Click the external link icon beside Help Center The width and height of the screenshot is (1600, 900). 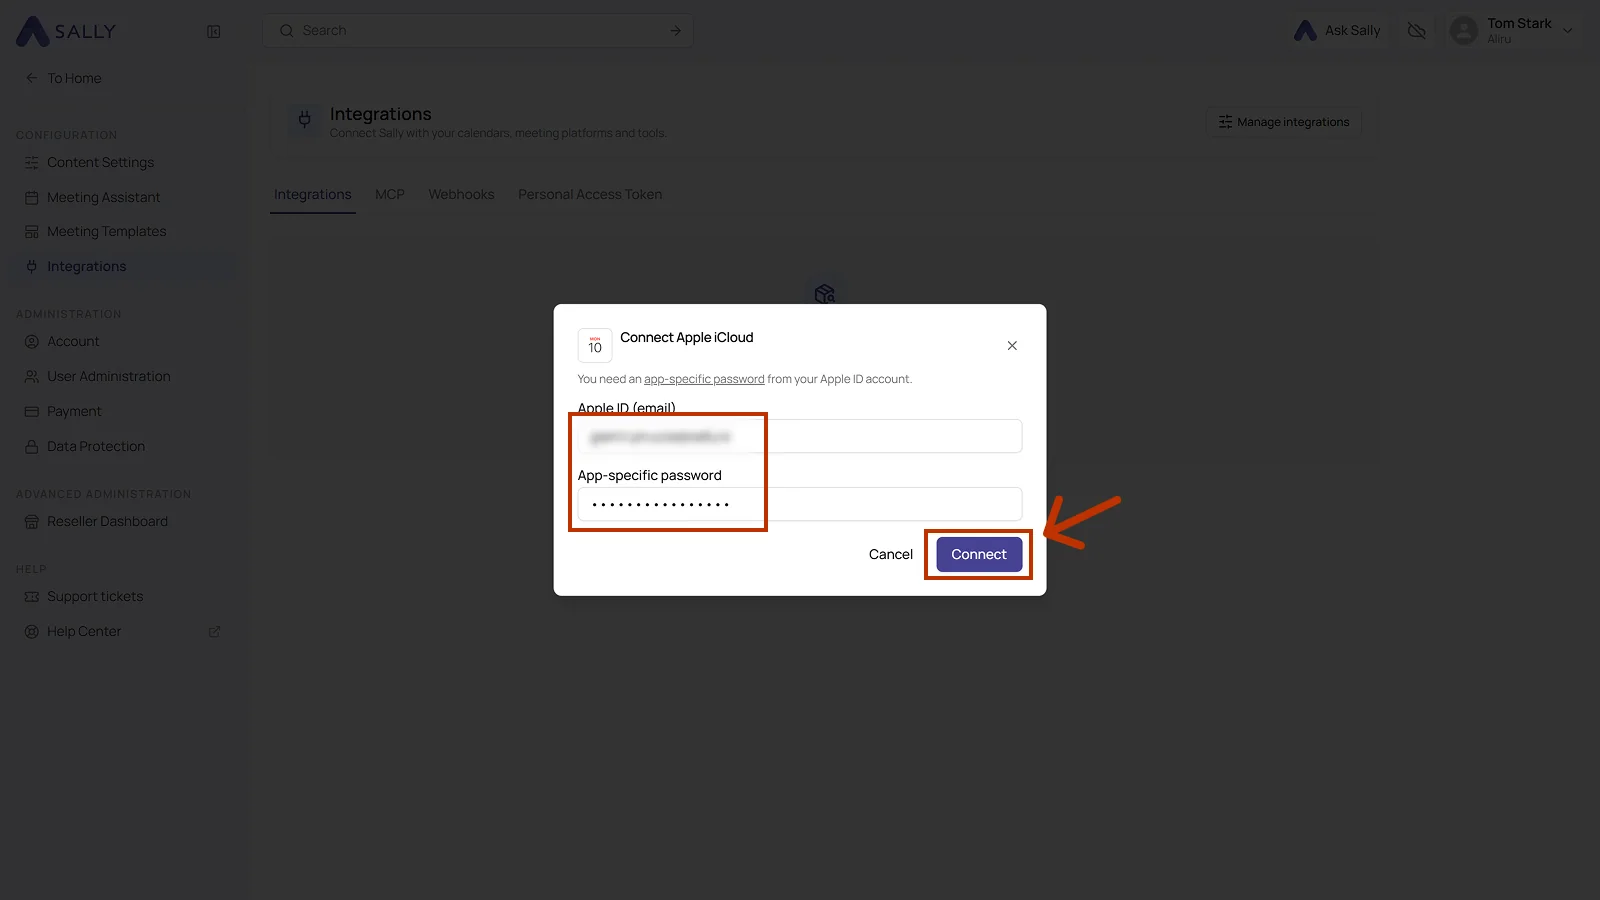[x=214, y=631]
